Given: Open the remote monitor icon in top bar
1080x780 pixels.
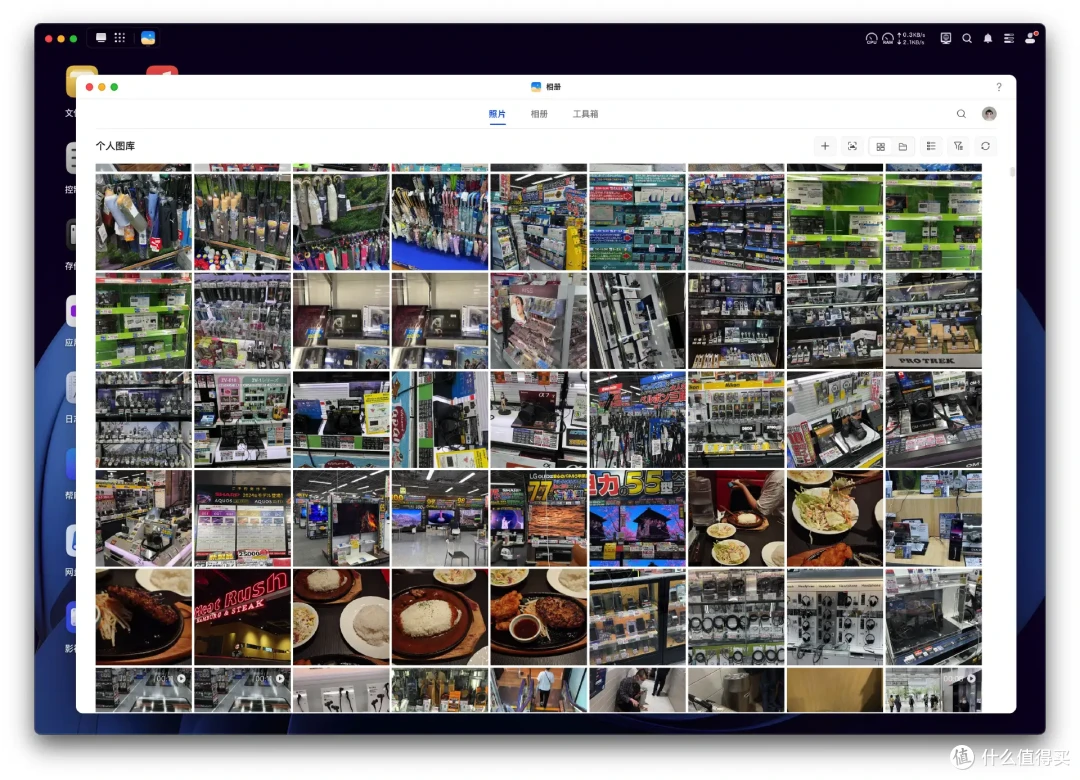Looking at the screenshot, I should pyautogui.click(x=946, y=39).
